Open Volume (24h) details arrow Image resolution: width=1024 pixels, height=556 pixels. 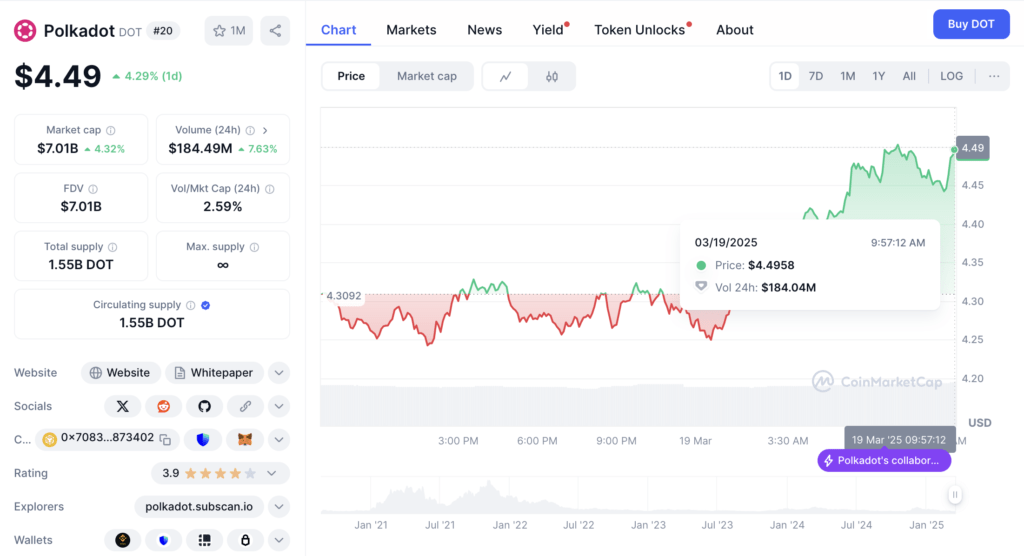(265, 131)
